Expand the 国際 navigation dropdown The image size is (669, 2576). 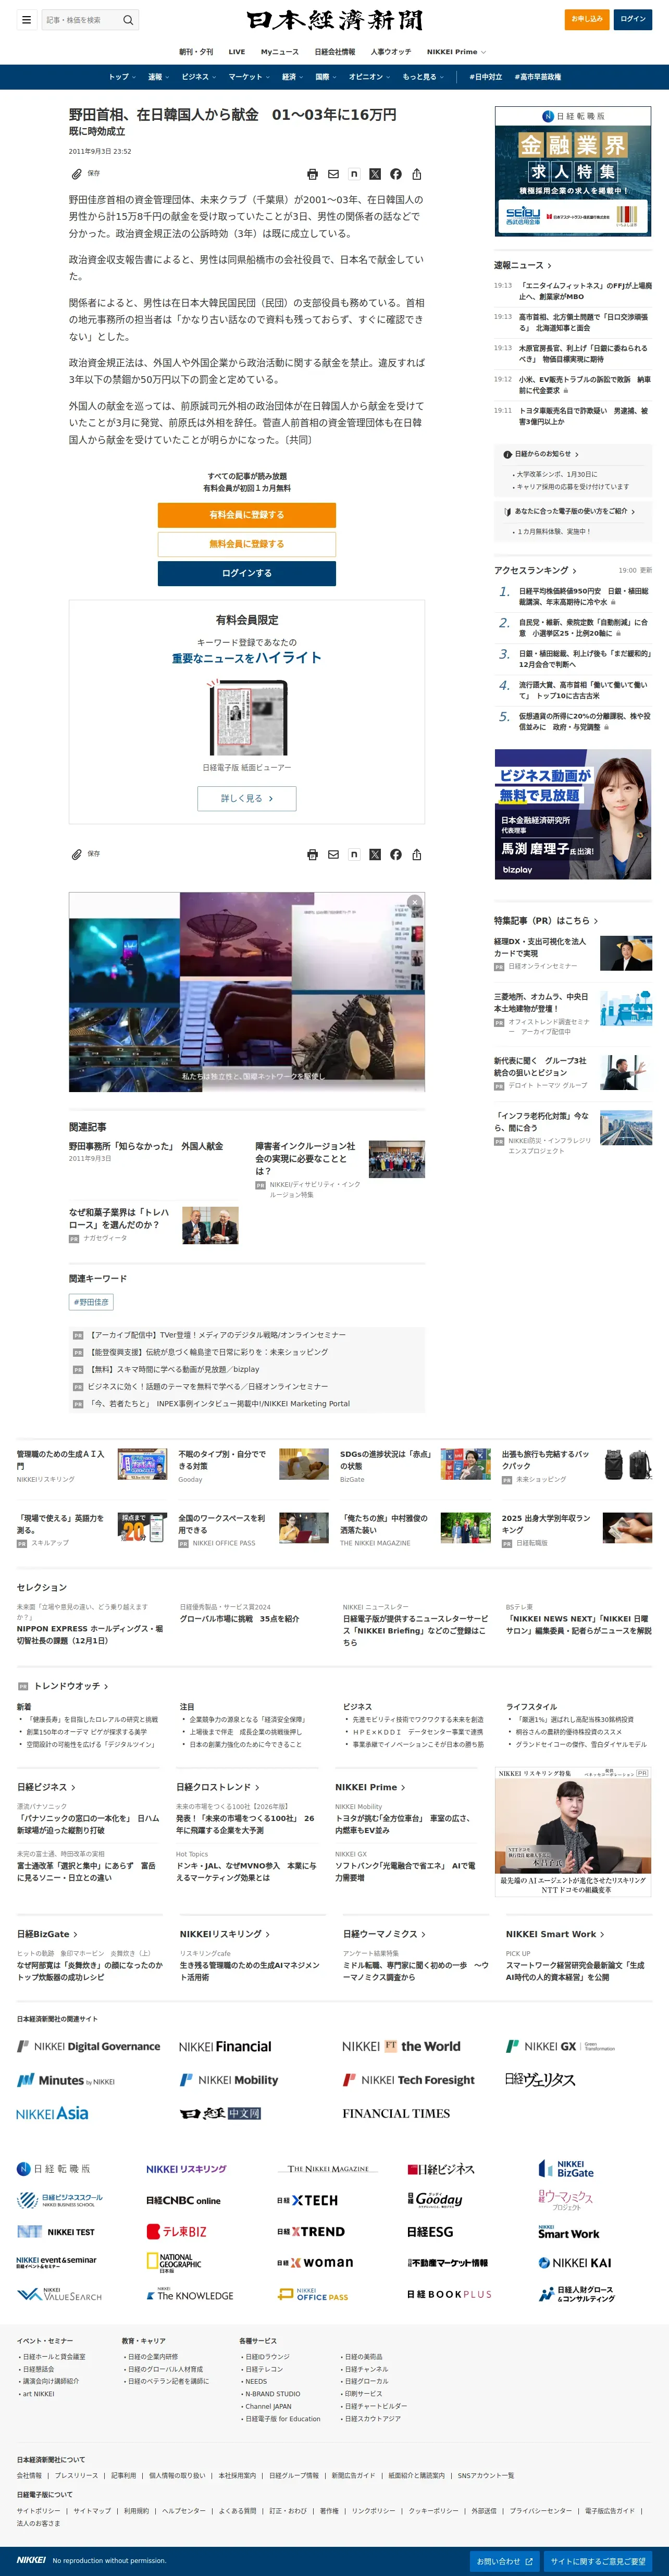pos(326,77)
